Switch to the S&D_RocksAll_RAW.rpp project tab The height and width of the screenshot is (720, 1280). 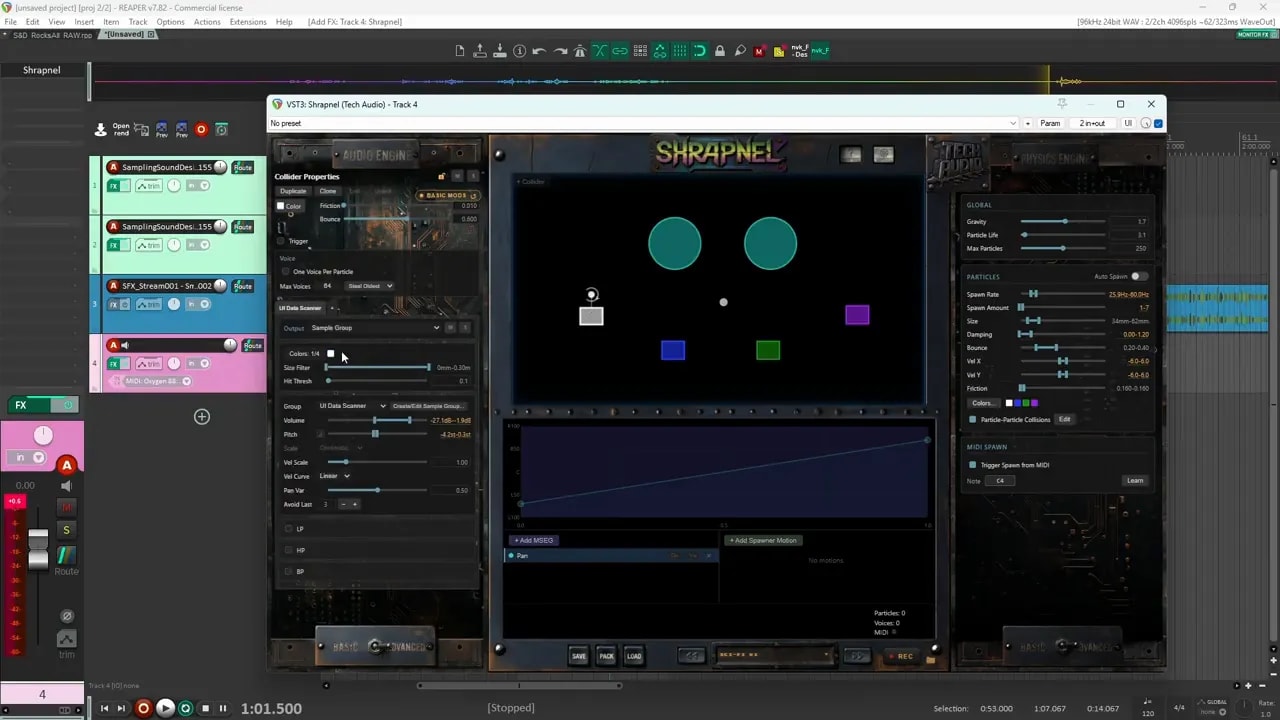coord(50,35)
